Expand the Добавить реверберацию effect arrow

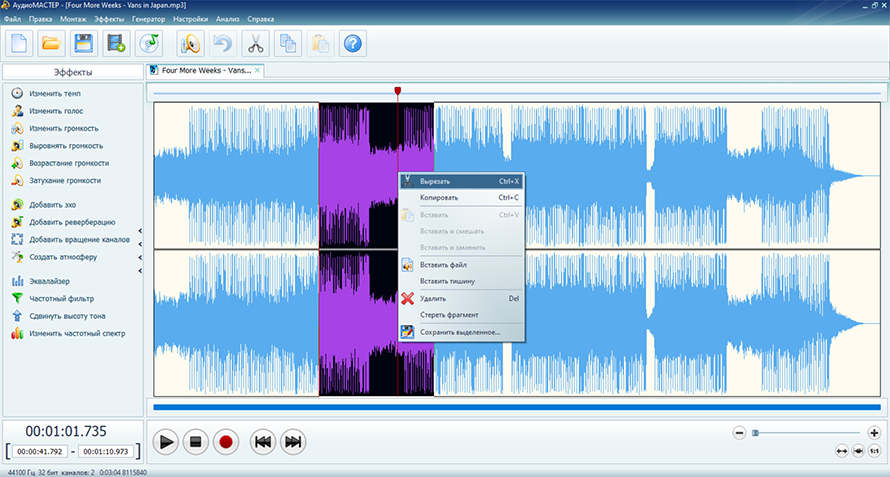tap(141, 232)
